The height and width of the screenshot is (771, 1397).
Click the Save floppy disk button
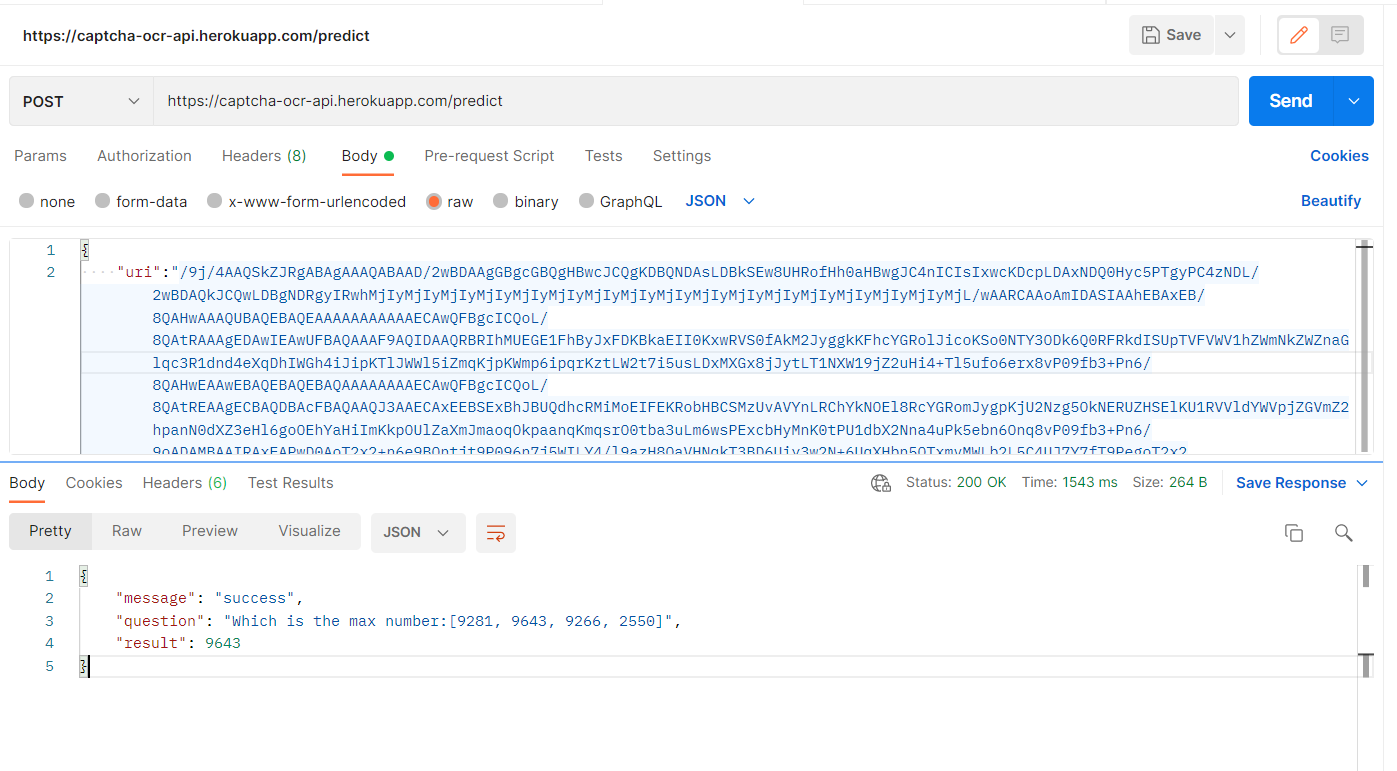point(1171,35)
